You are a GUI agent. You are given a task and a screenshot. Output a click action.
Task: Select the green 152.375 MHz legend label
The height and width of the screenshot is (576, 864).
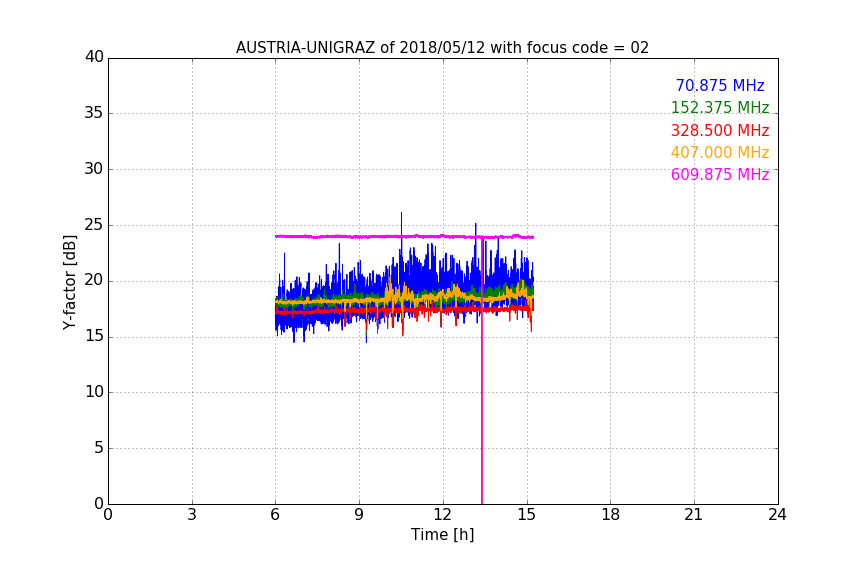point(720,107)
